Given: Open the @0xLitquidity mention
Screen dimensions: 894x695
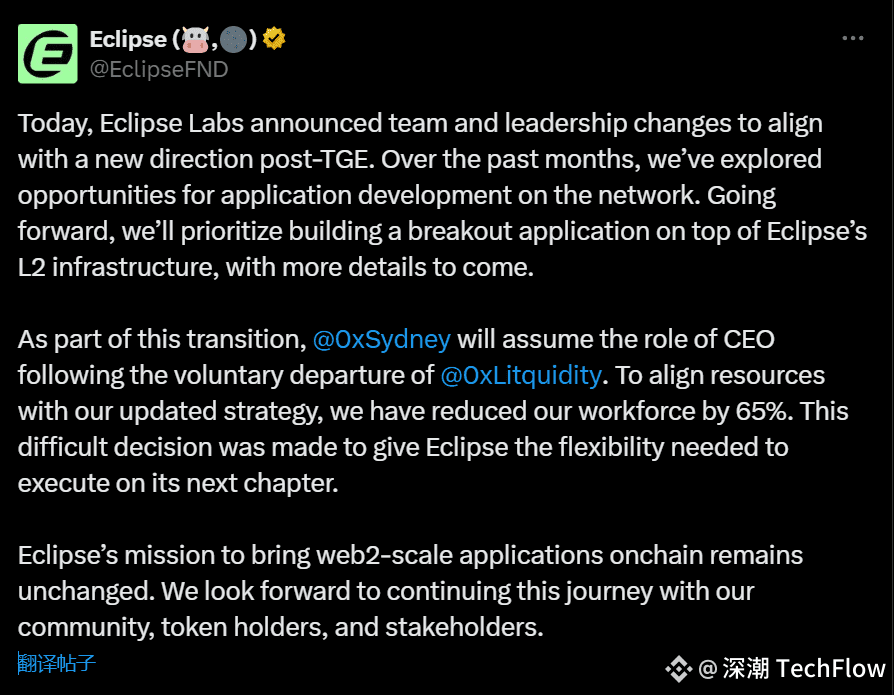Looking at the screenshot, I should pos(521,375).
